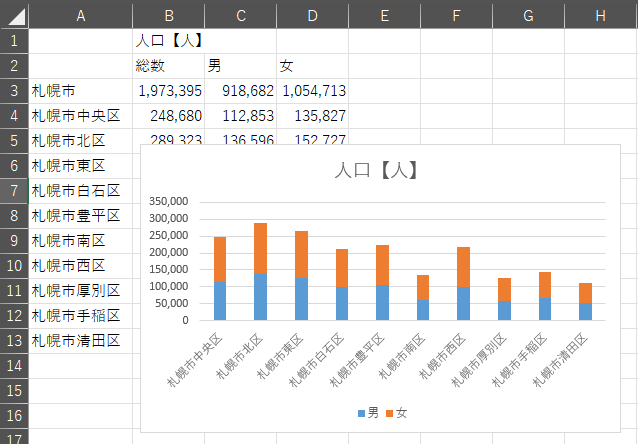
Task: Click the orange bar segment for 札幌市西区
Action: [x=464, y=267]
